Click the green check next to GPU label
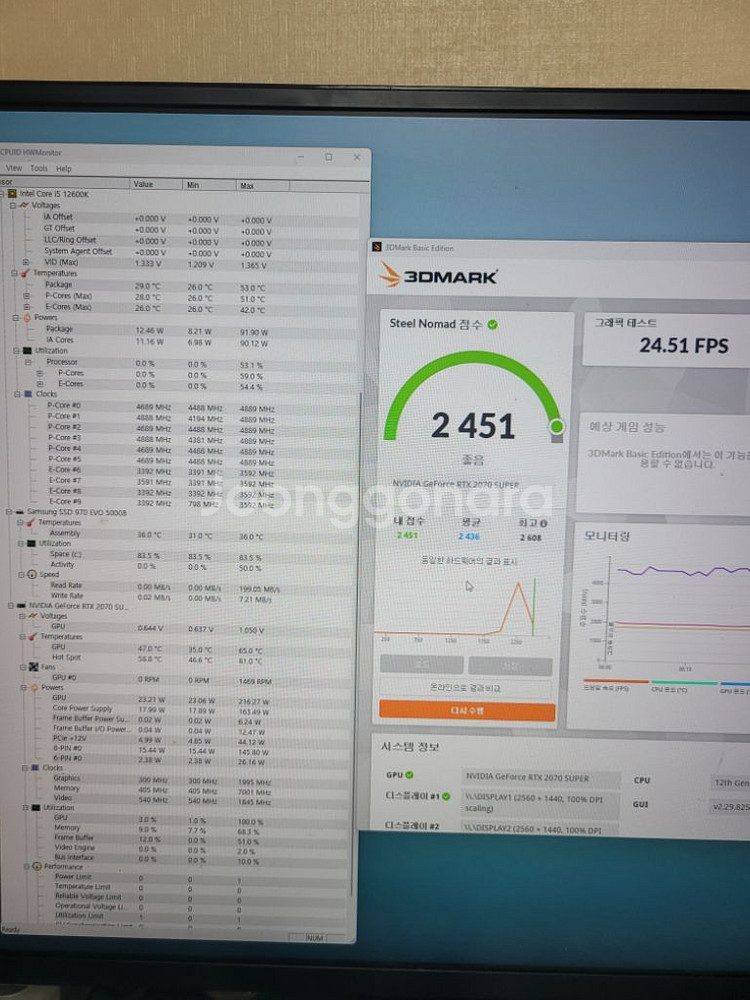Image resolution: width=750 pixels, height=1000 pixels. [409, 775]
